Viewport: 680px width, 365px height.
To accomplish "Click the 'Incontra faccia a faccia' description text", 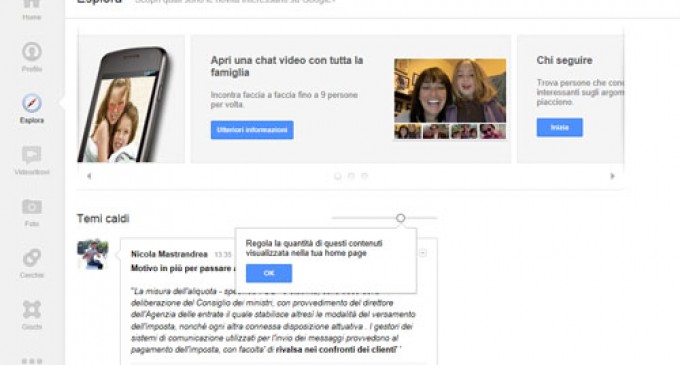I will pyautogui.click(x=284, y=100).
